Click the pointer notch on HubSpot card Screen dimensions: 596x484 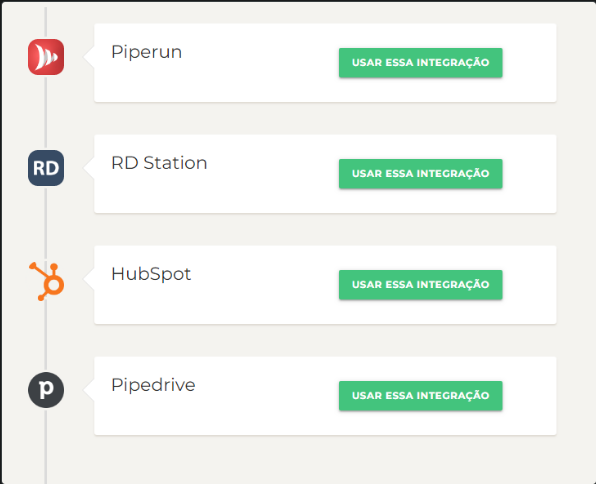89,279
